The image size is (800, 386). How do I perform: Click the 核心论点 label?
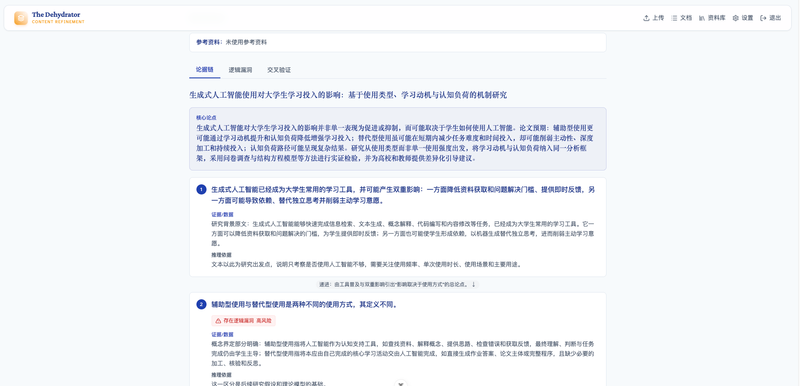[x=206, y=117]
